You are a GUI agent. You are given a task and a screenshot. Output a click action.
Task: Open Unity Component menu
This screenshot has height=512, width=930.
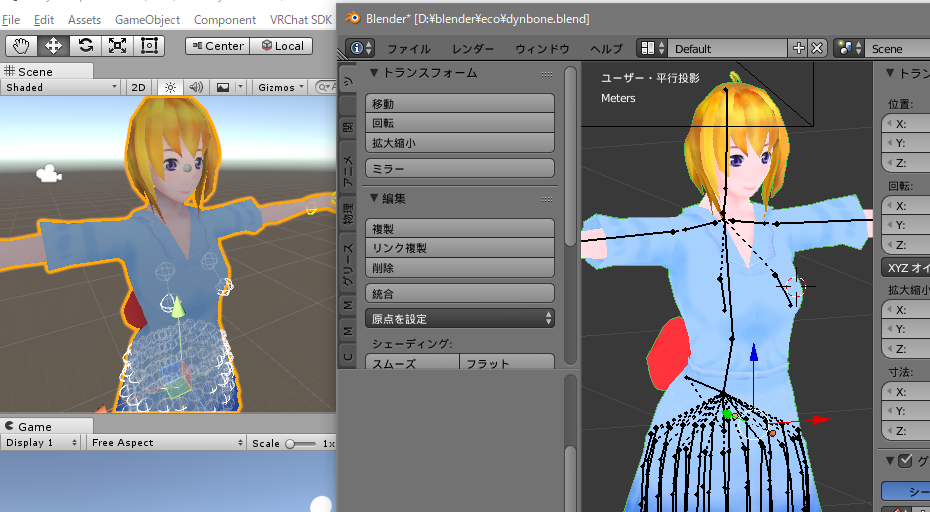coord(225,20)
